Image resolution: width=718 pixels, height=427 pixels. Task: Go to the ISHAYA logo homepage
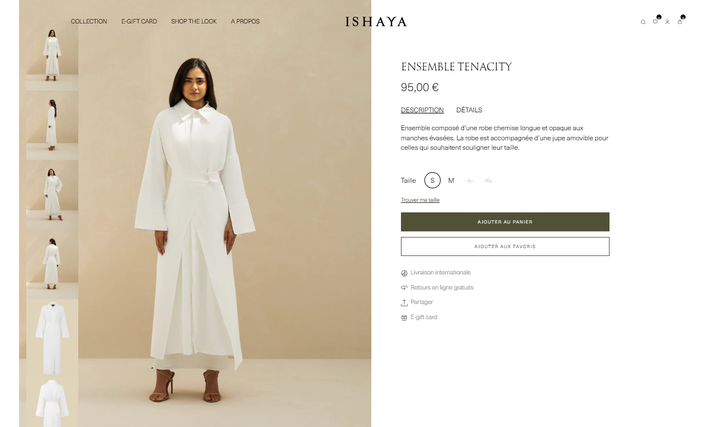pos(376,22)
